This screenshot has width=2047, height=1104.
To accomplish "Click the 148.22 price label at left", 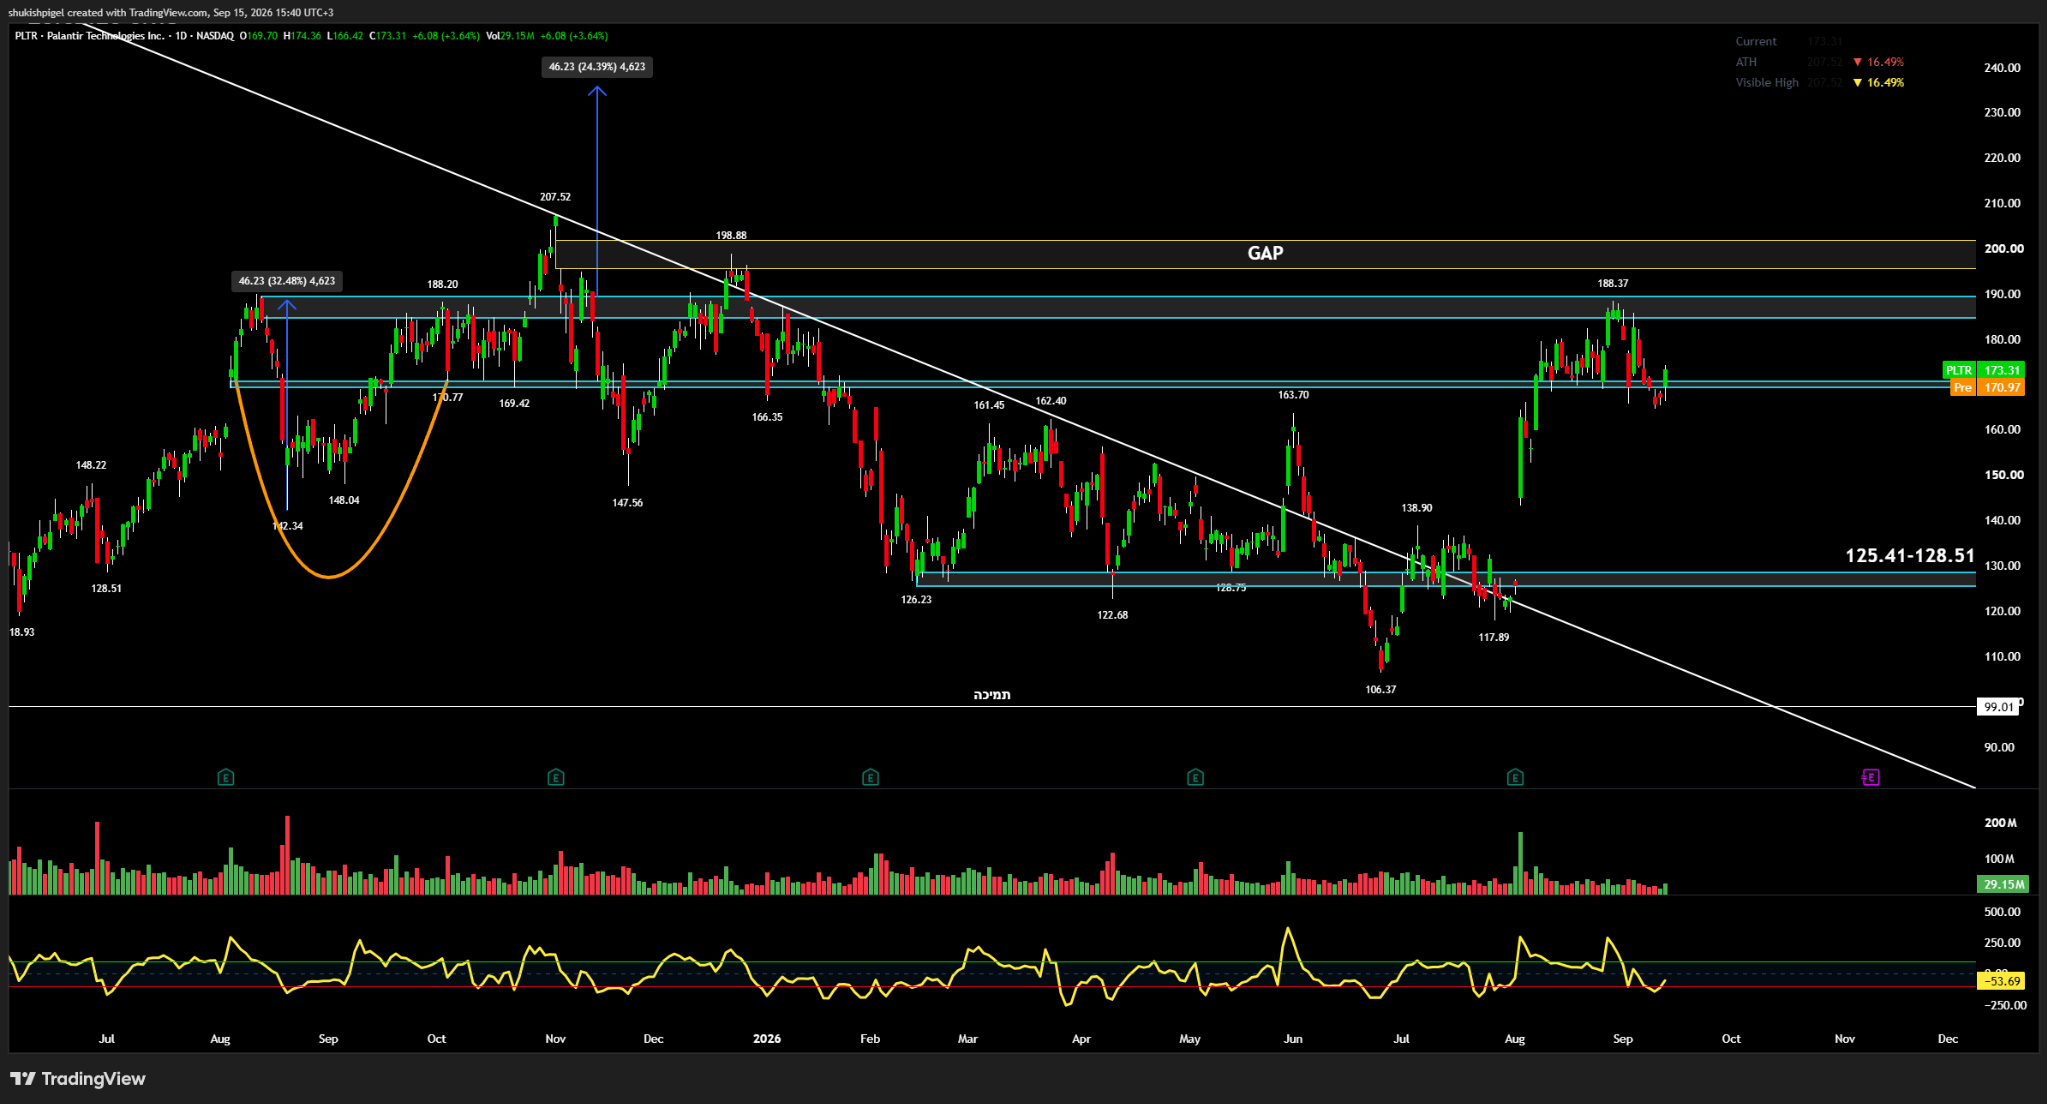I will (91, 465).
